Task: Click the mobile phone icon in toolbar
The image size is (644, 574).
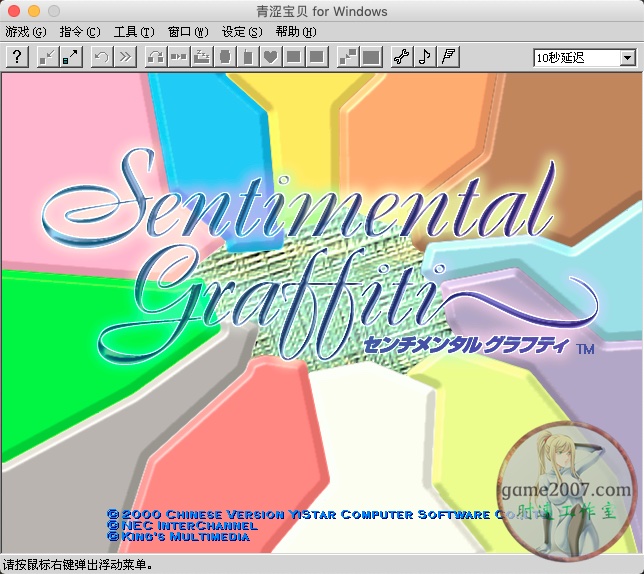Action: click(248, 57)
